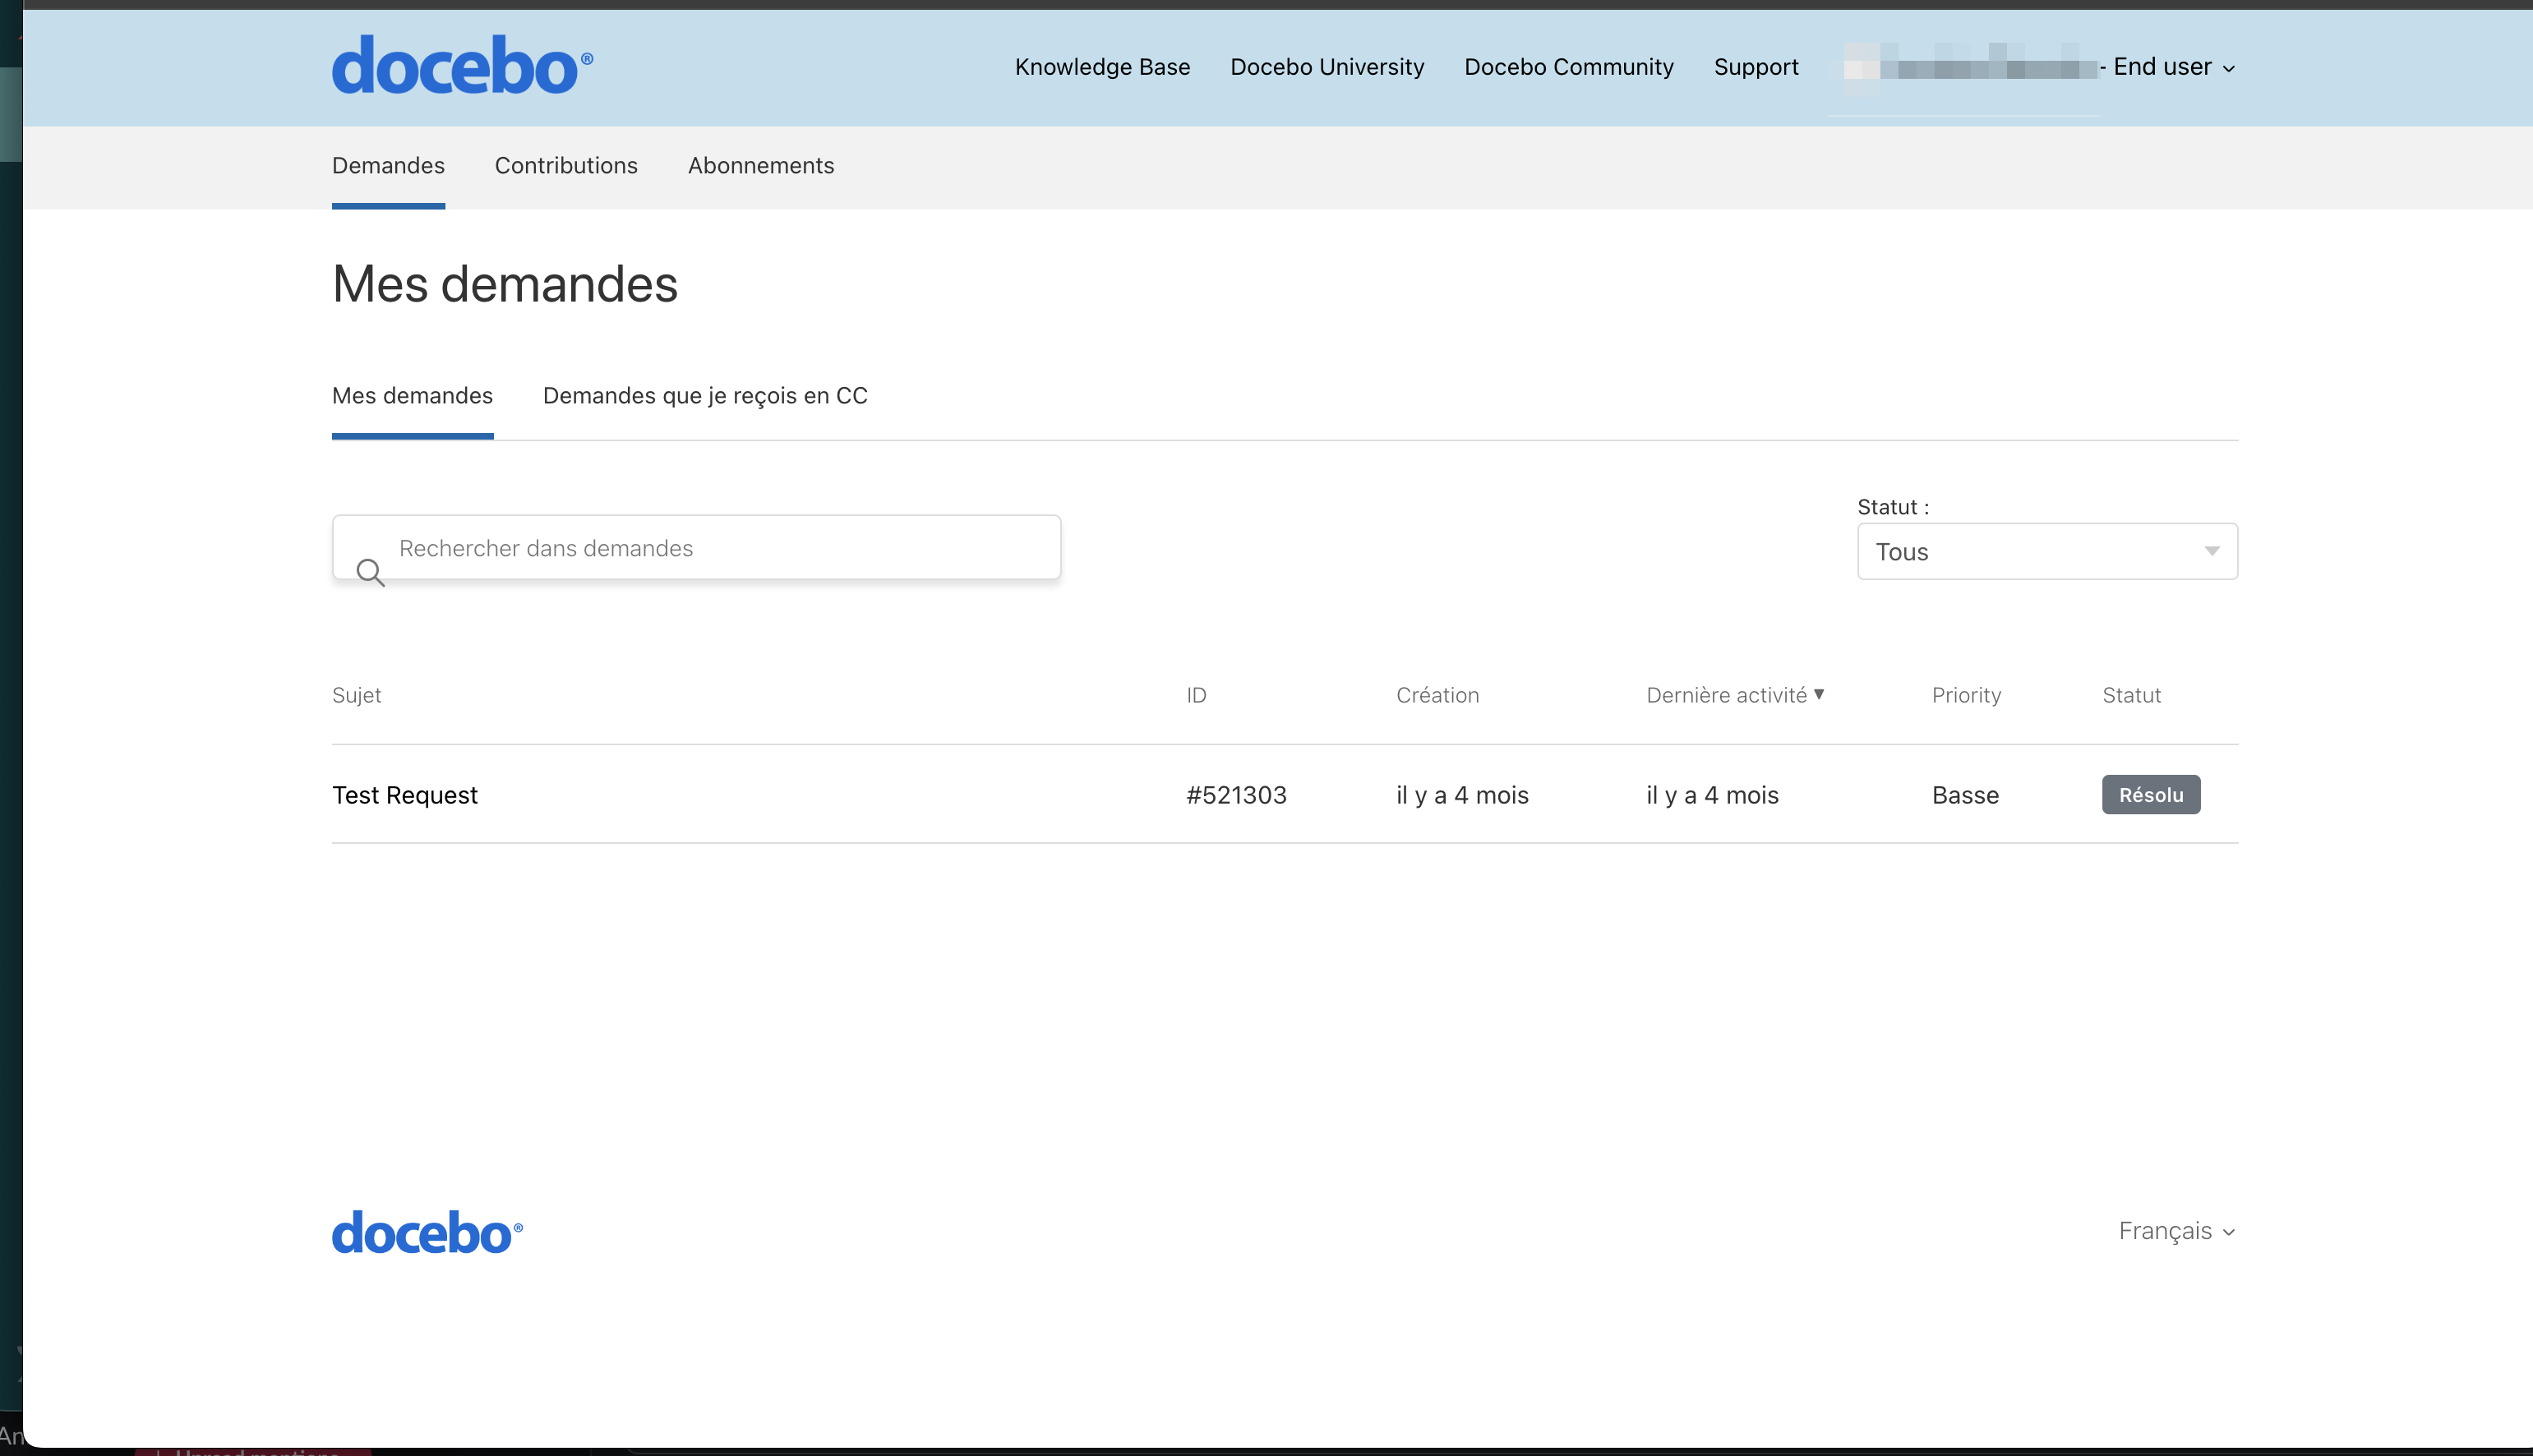Open the Knowledge Base link

tap(1102, 67)
